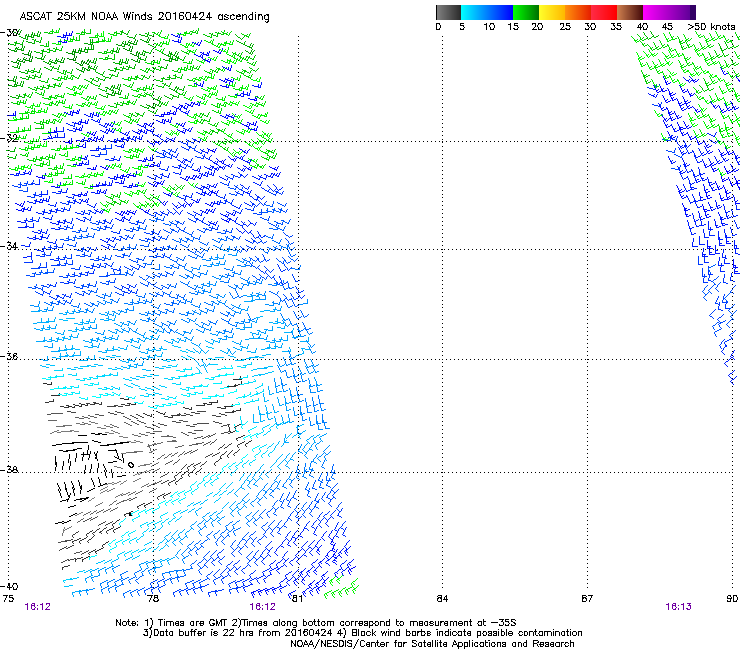This screenshot has height=650, width=740.
Task: Click the purple time stamp '18:13'
Action: 678,607
